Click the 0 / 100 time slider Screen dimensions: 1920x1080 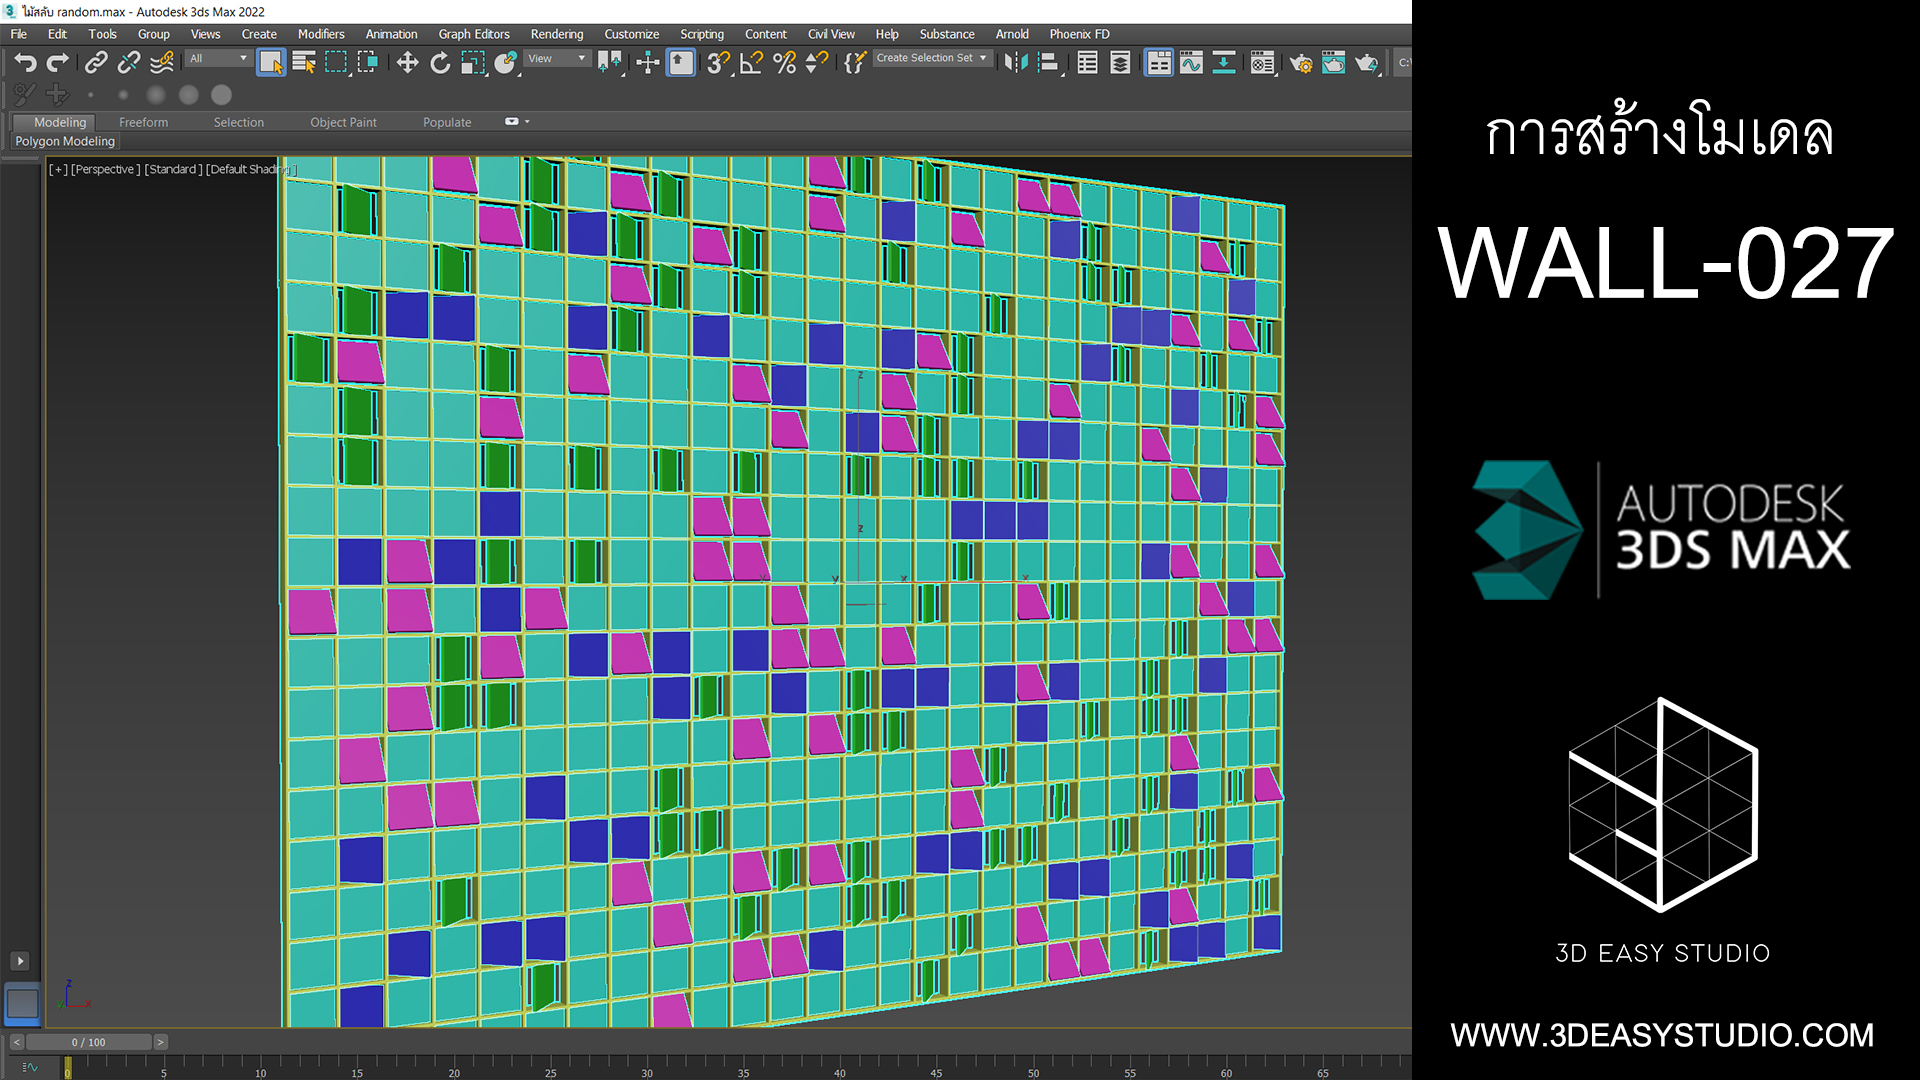point(88,1042)
